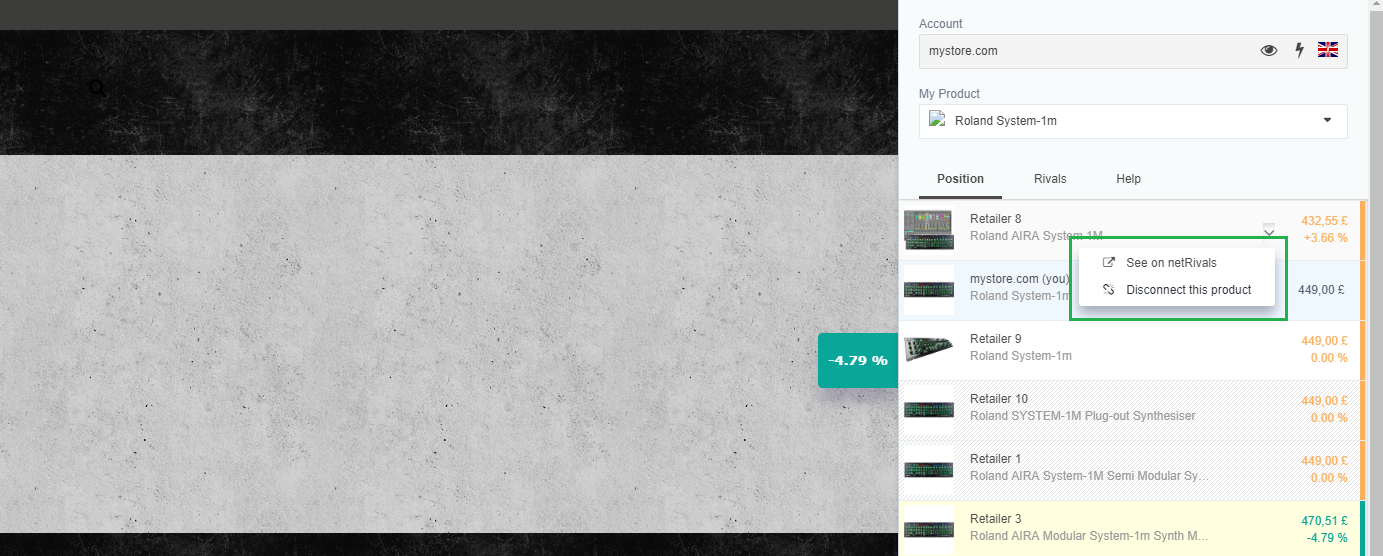This screenshot has height=556, width=1383.
Task: Select Roland AIRA System-1M Semi Modular text
Action: click(1090, 476)
